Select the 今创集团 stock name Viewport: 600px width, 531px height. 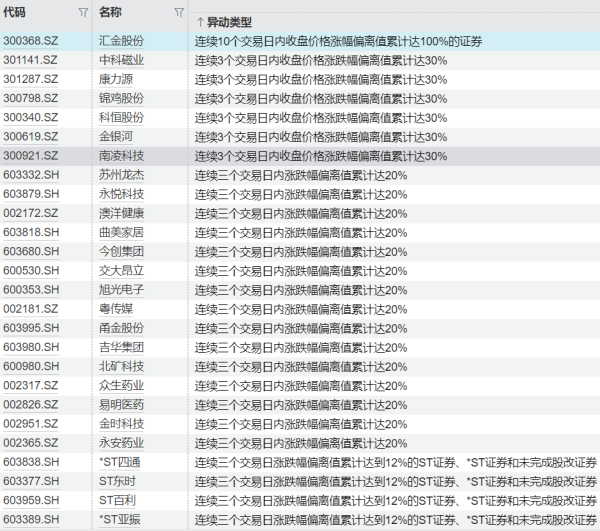[x=121, y=251]
